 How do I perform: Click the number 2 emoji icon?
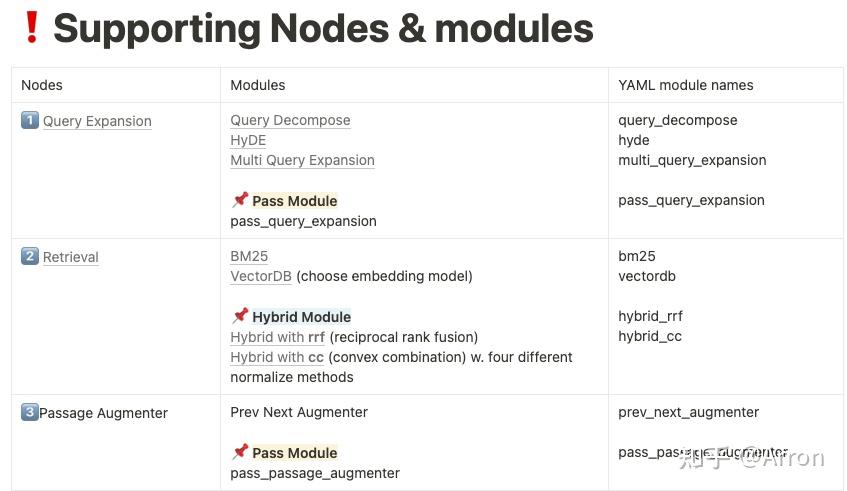[30, 257]
